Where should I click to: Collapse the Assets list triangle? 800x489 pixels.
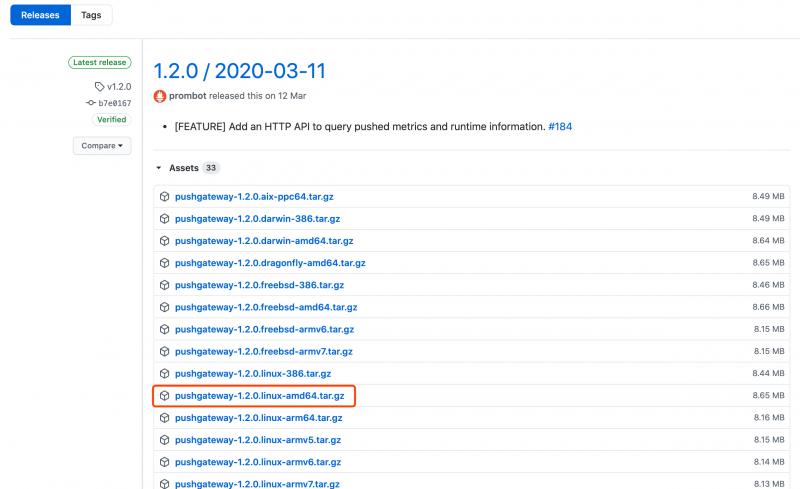[159, 168]
